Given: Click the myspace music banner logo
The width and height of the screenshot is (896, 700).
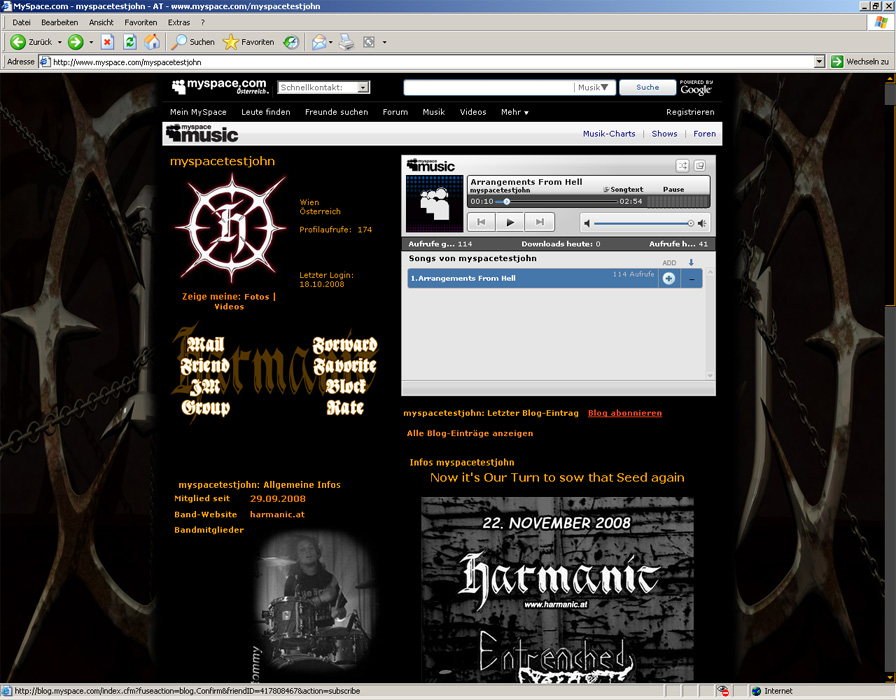Looking at the screenshot, I should pos(202,134).
